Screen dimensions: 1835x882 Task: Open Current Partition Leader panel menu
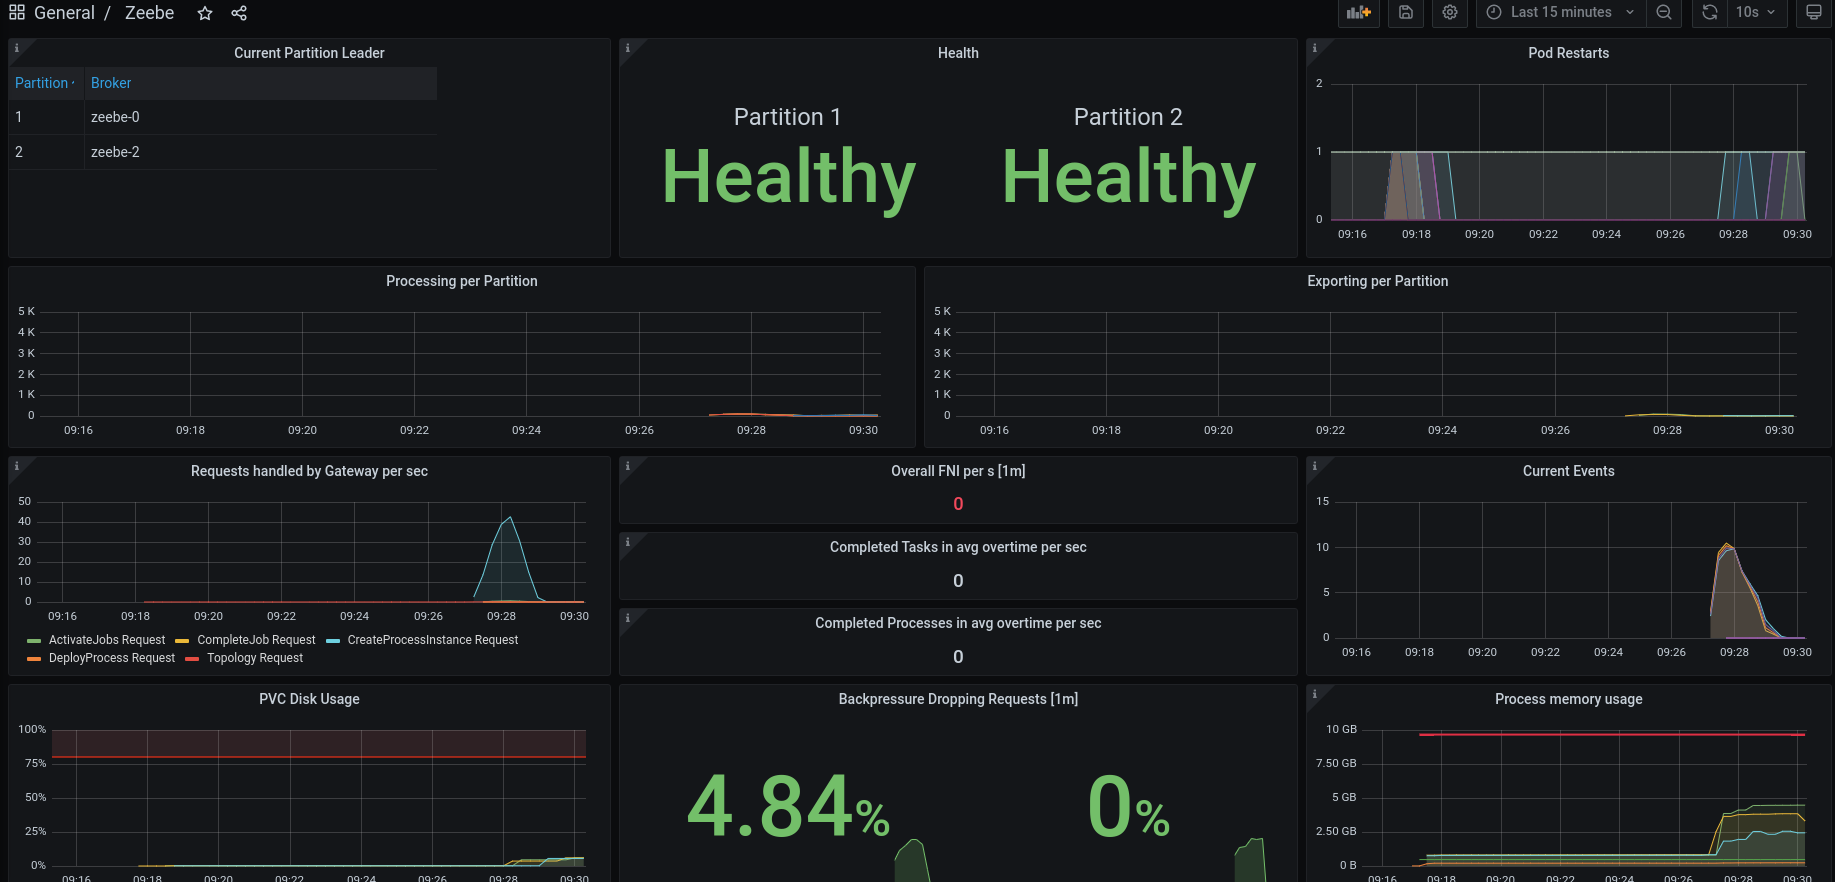(x=309, y=53)
